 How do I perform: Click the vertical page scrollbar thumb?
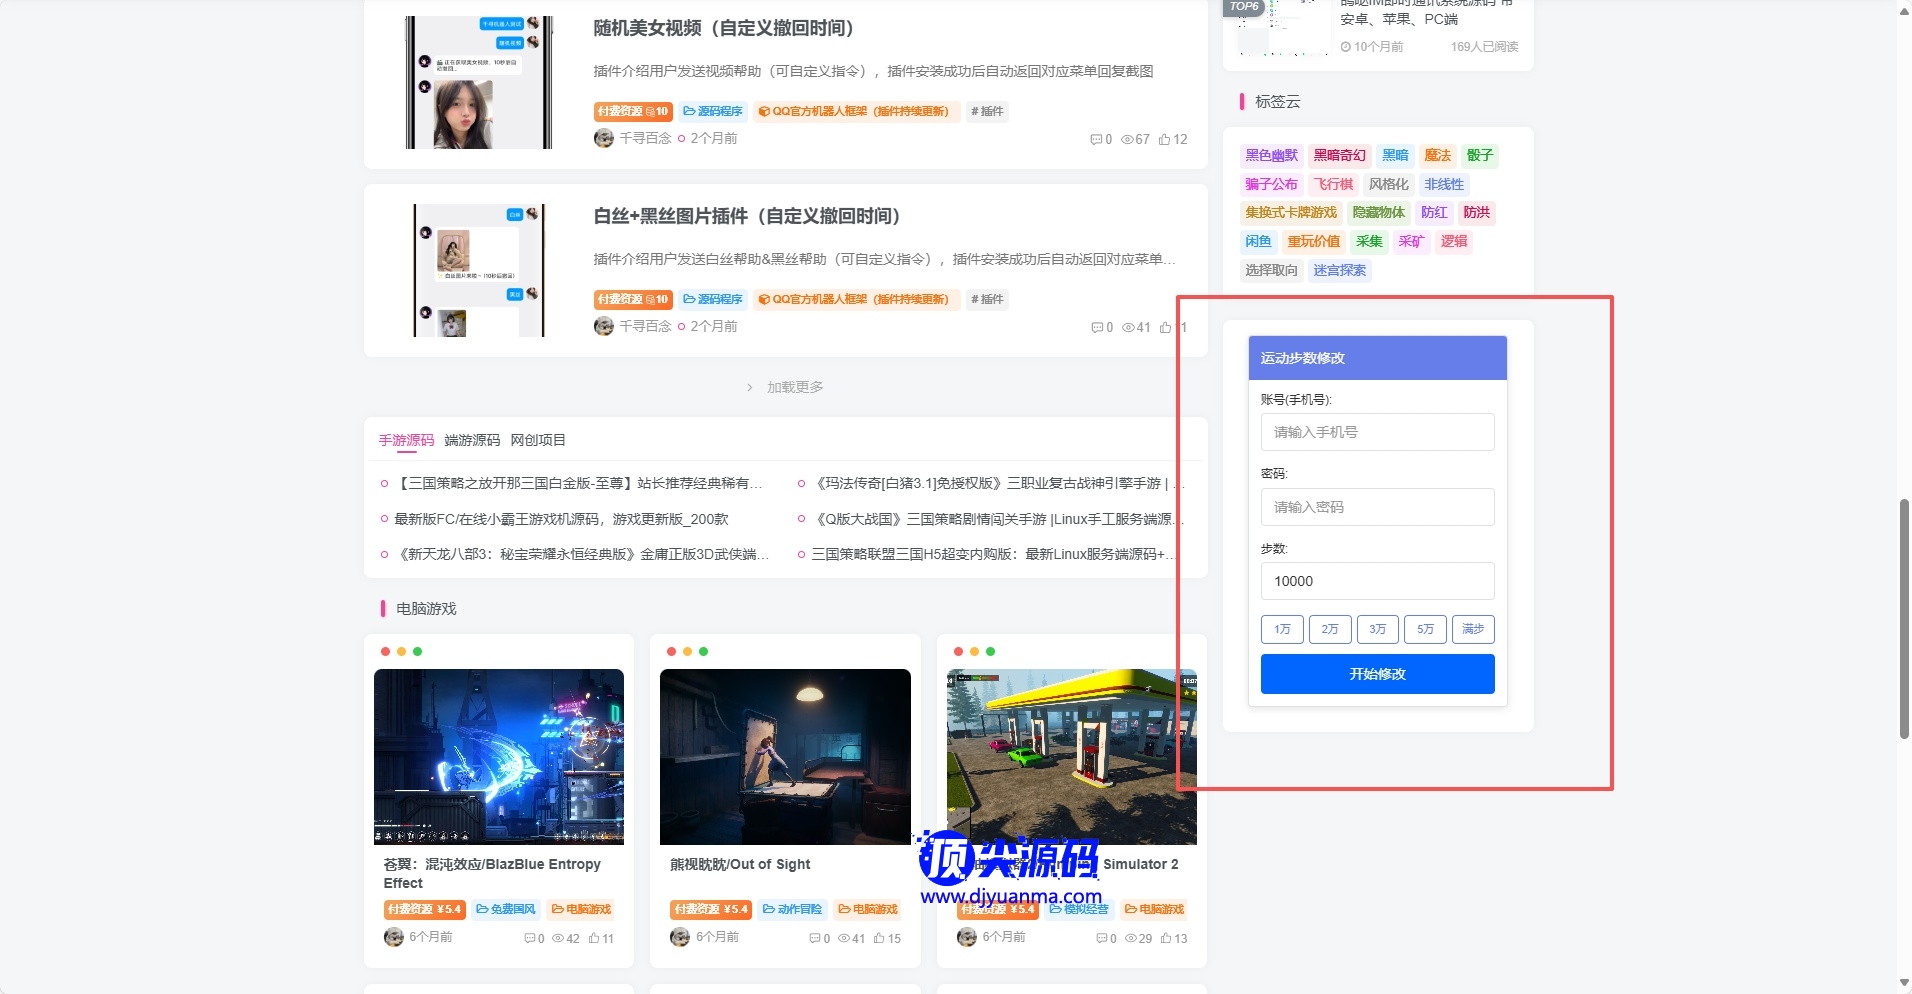click(x=1904, y=620)
